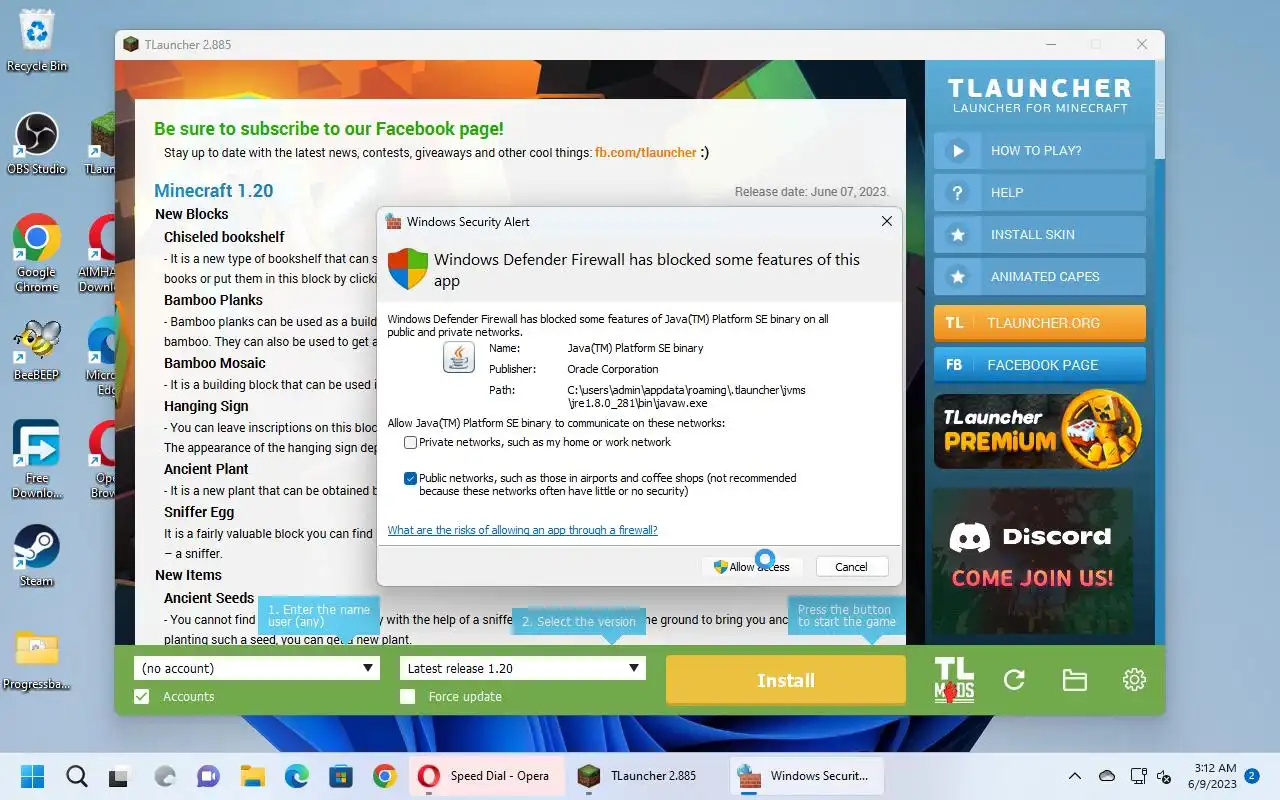Launch OBS Studio from desktop
Screen dimensions: 1280x800
(37, 143)
